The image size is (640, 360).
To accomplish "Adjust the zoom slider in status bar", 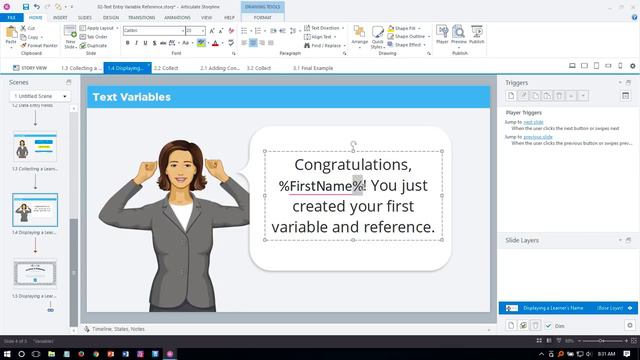I will tap(602, 340).
